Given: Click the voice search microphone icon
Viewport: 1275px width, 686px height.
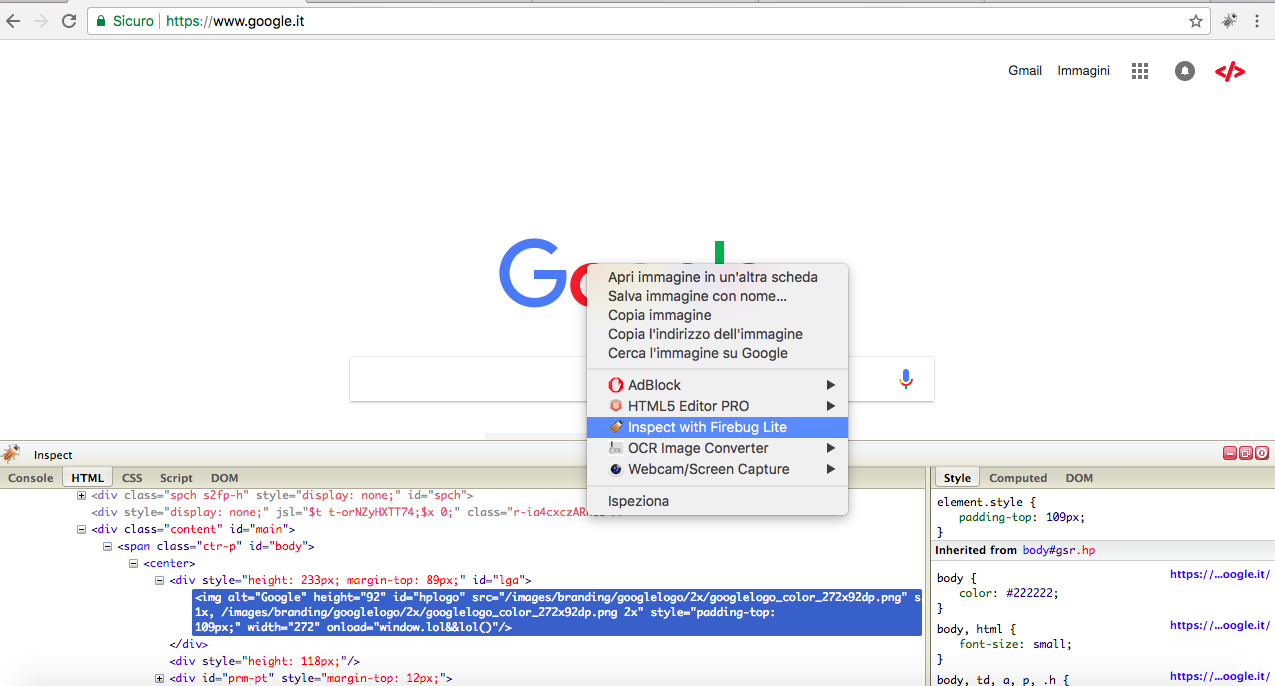Looking at the screenshot, I should (906, 378).
